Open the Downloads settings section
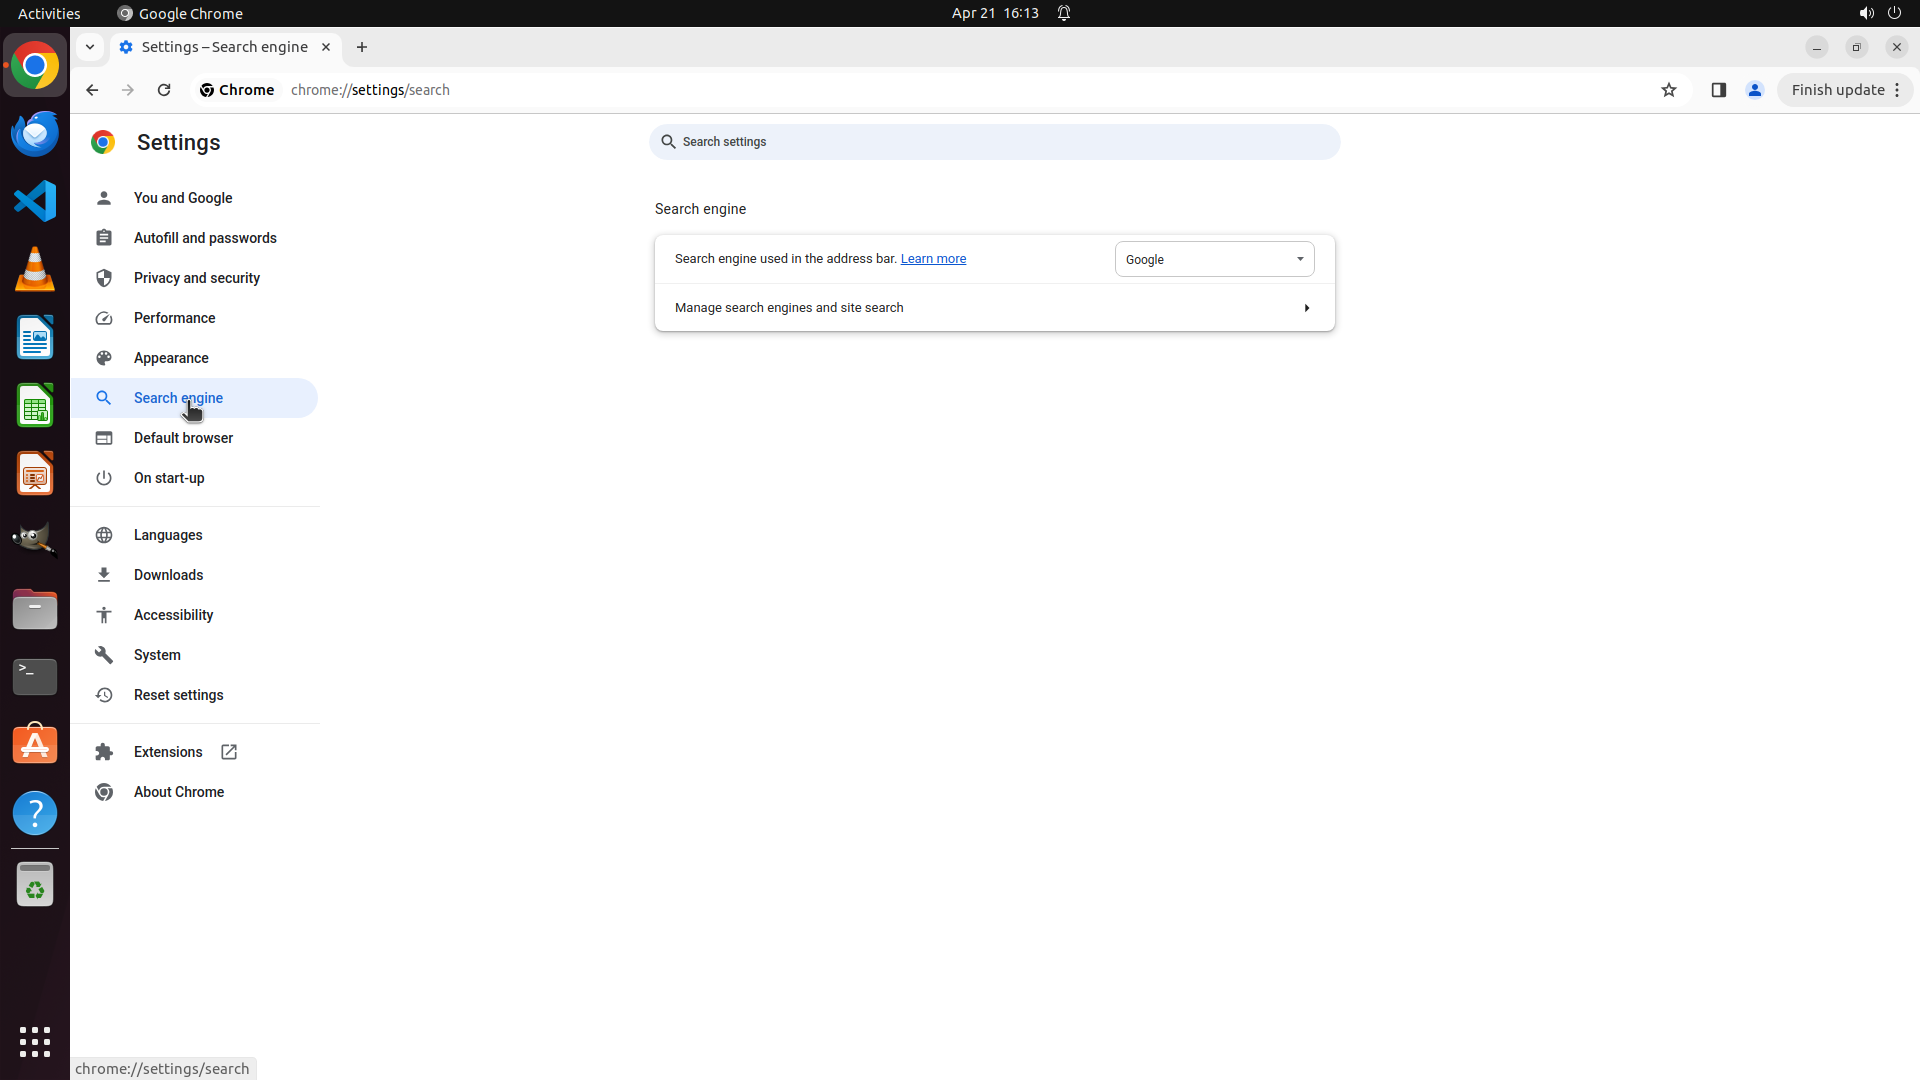1920x1080 pixels. 168,575
